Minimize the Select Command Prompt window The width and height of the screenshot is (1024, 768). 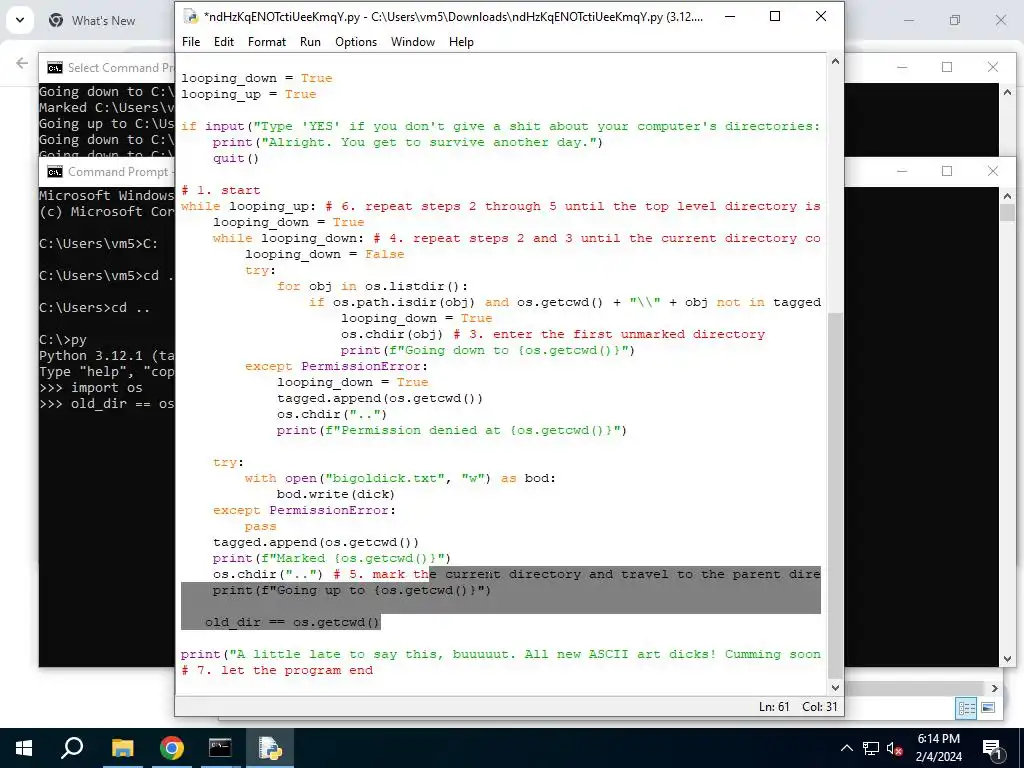[902, 67]
